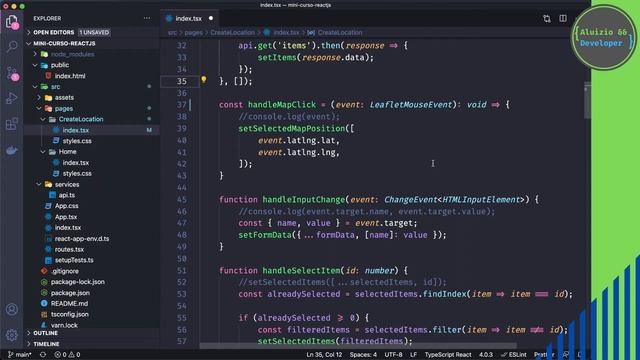Open App.tsx file

(66, 217)
